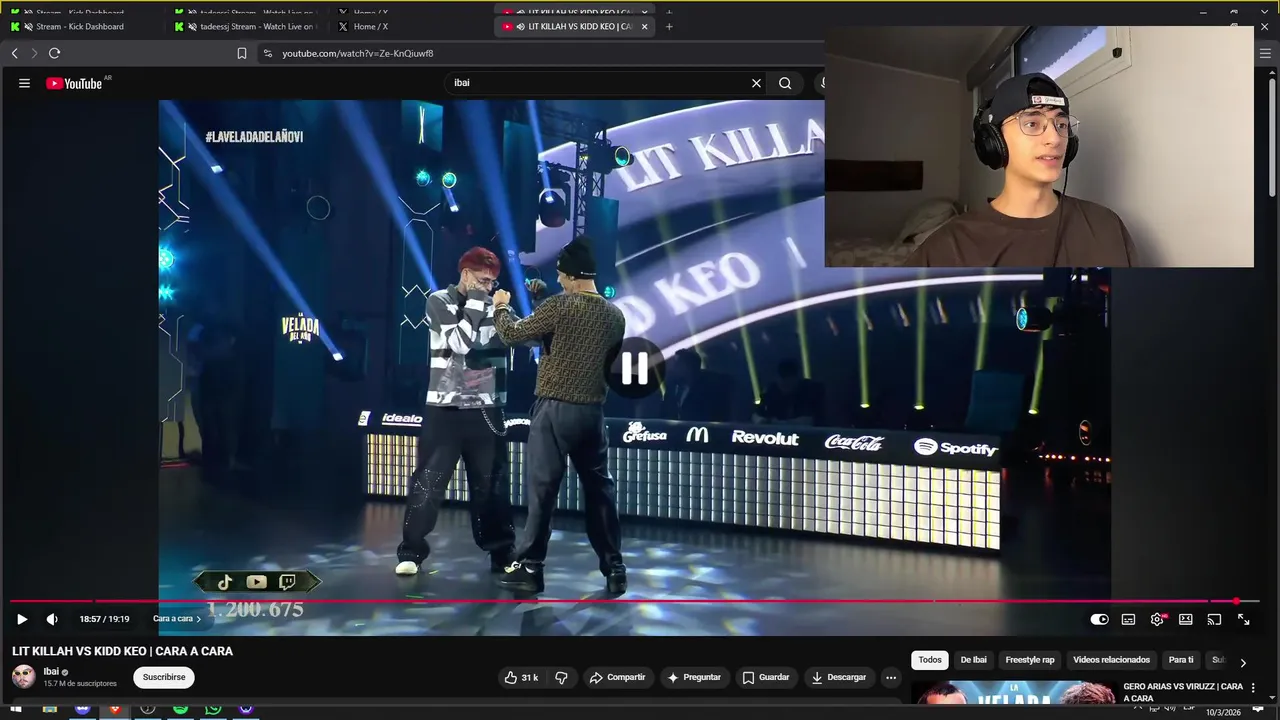Open the YouTube hamburger guide menu

click(x=24, y=83)
